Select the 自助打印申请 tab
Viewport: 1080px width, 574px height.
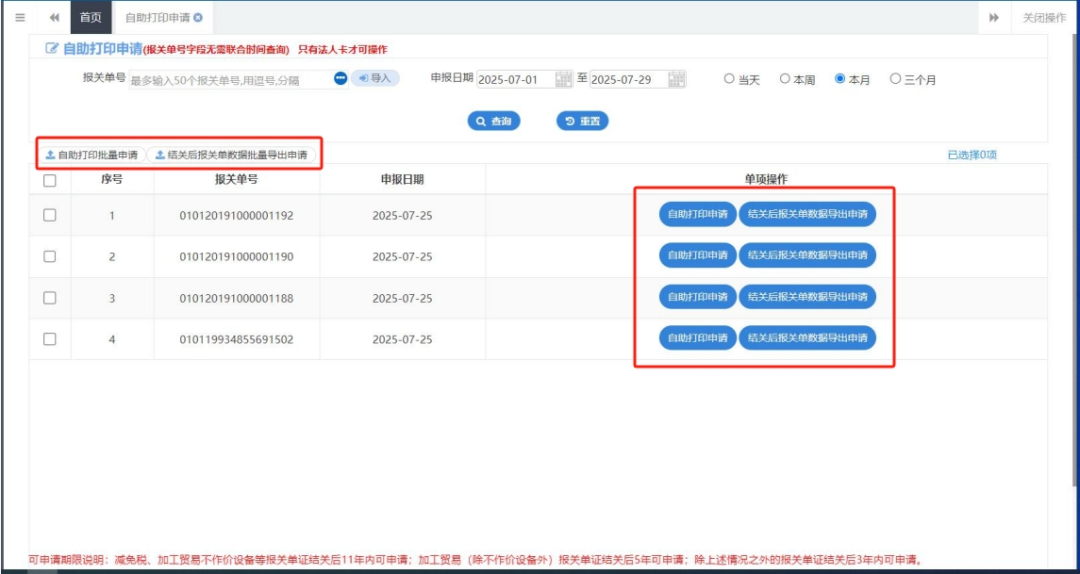click(x=157, y=17)
